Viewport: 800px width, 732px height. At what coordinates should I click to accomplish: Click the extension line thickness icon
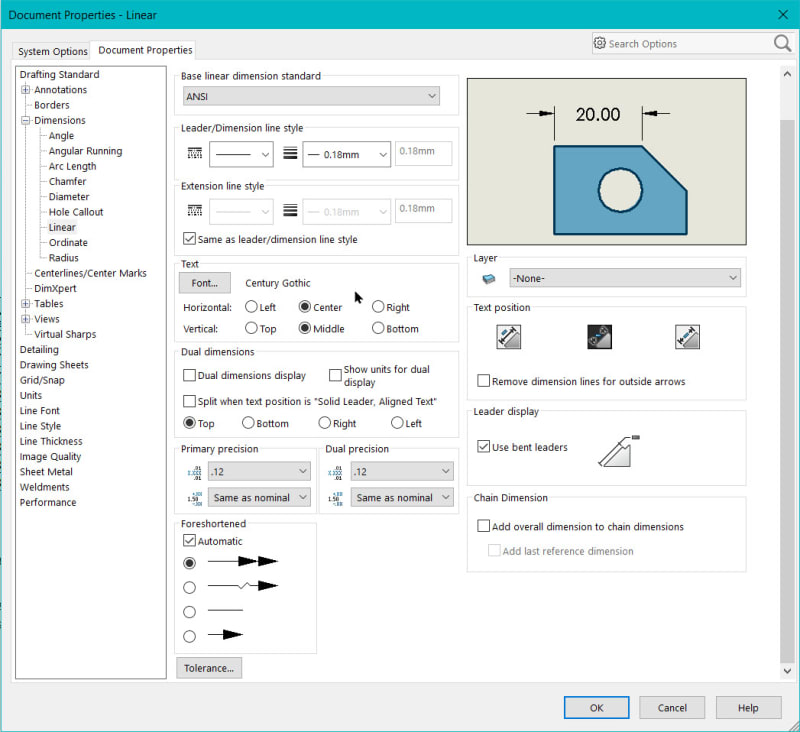290,210
